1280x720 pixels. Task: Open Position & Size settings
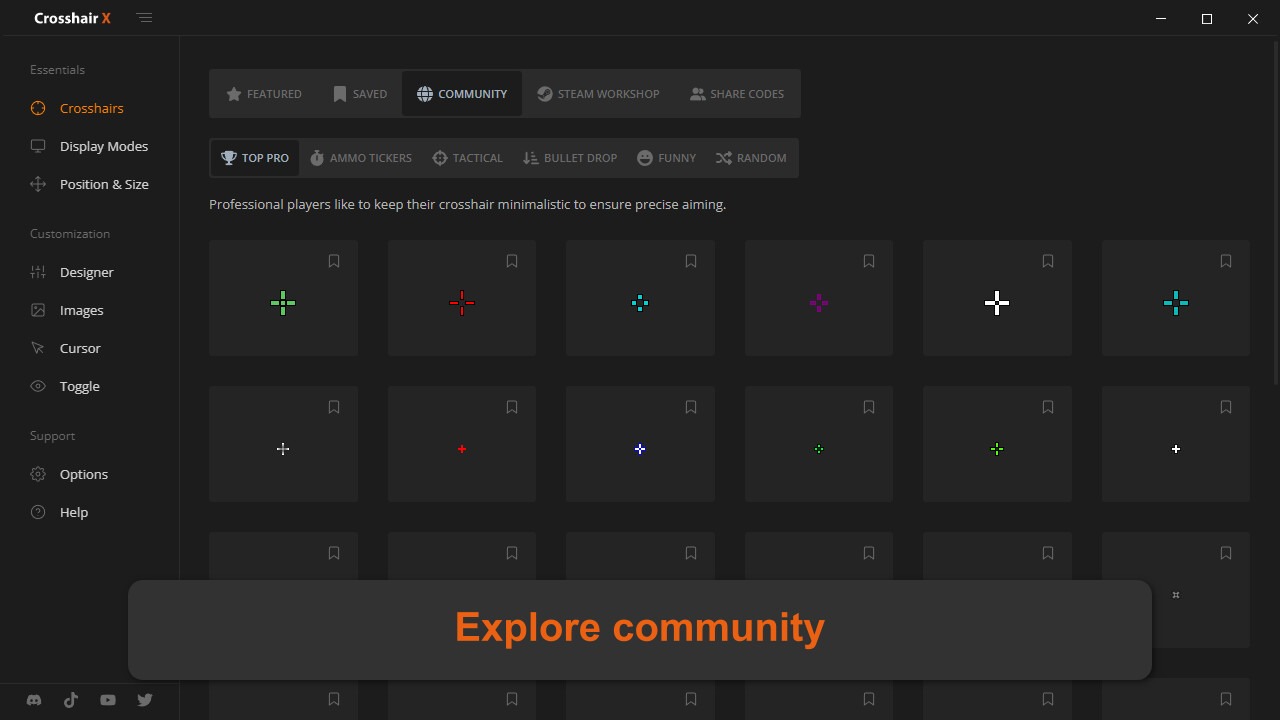(103, 184)
